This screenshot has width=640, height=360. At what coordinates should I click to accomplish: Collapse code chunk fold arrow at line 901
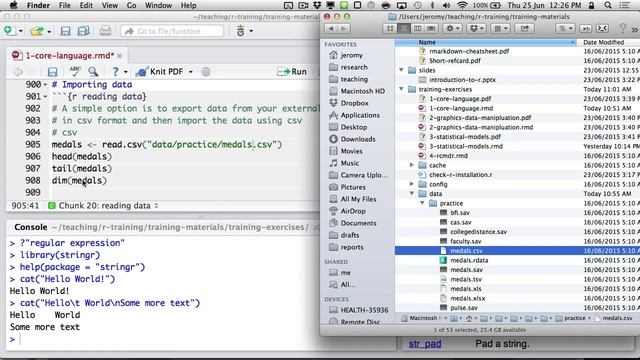[x=45, y=97]
